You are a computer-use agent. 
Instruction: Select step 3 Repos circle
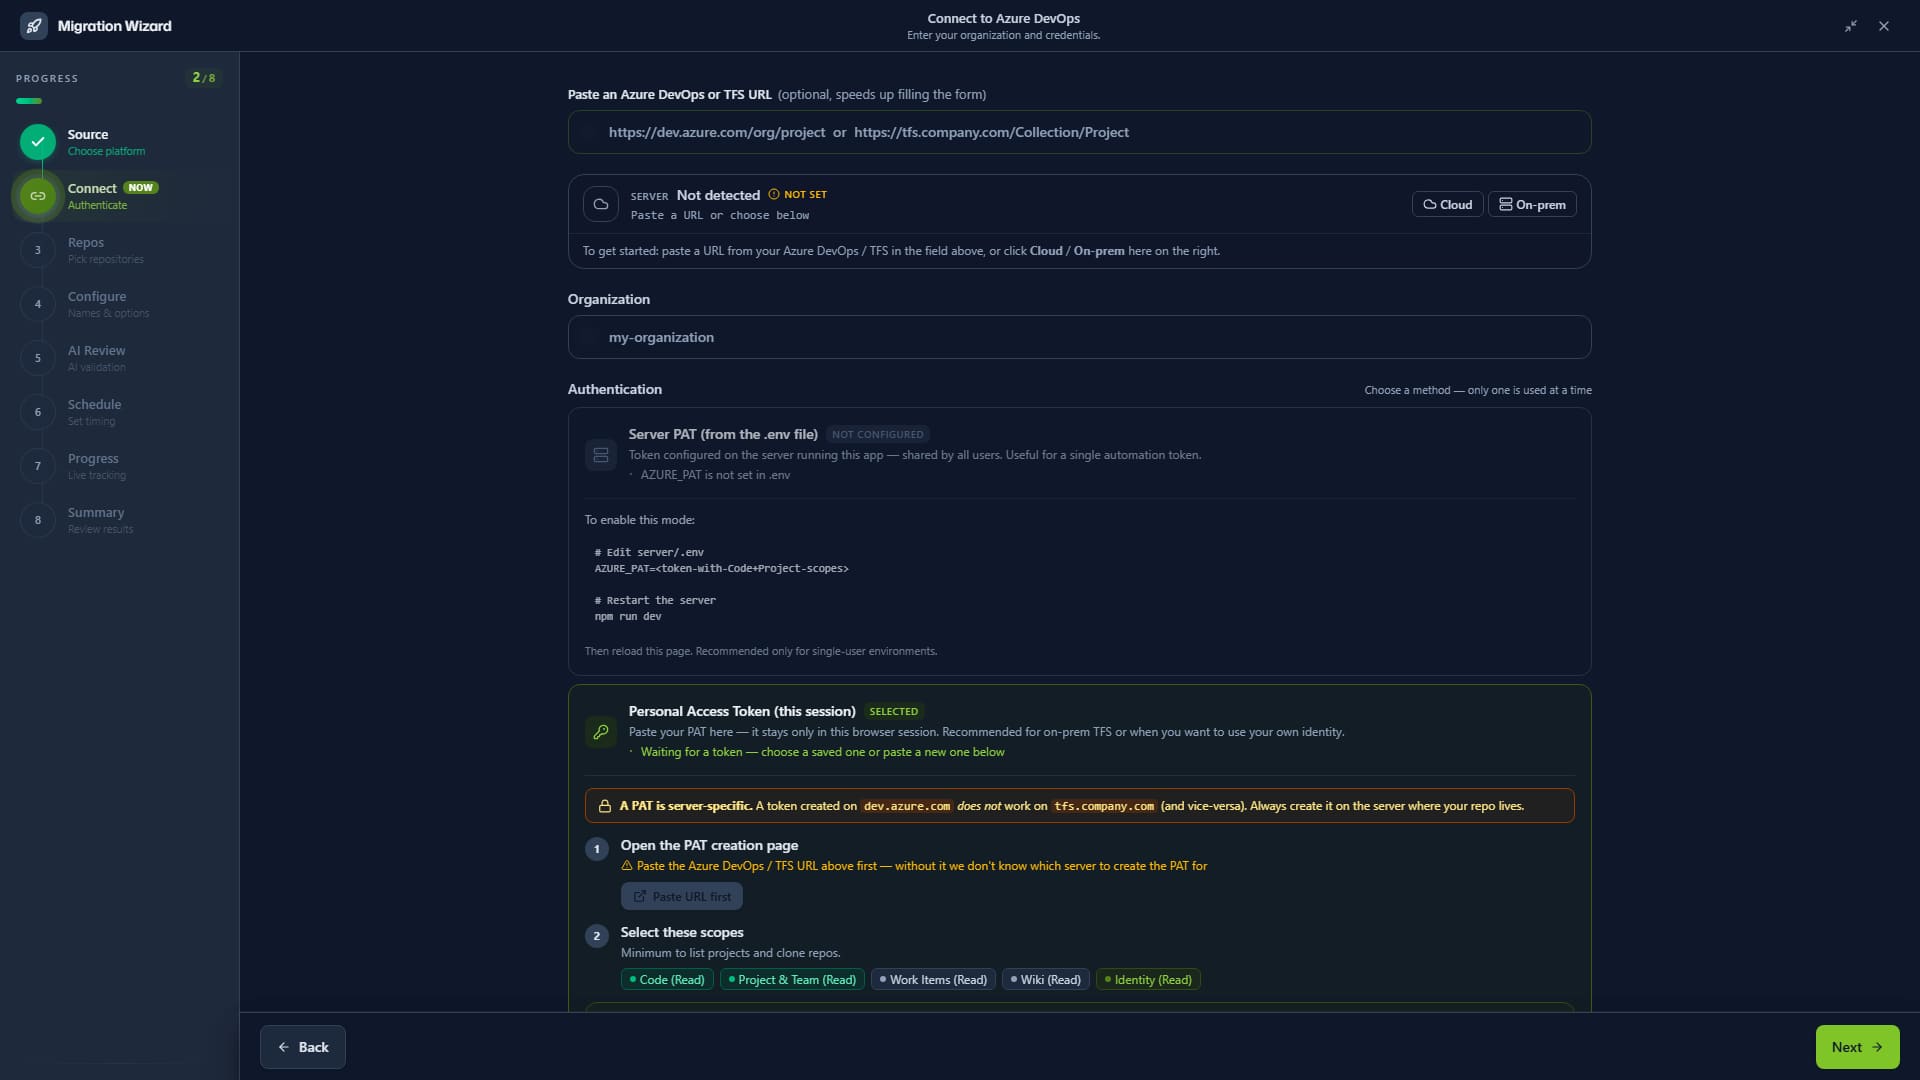pyautogui.click(x=38, y=250)
